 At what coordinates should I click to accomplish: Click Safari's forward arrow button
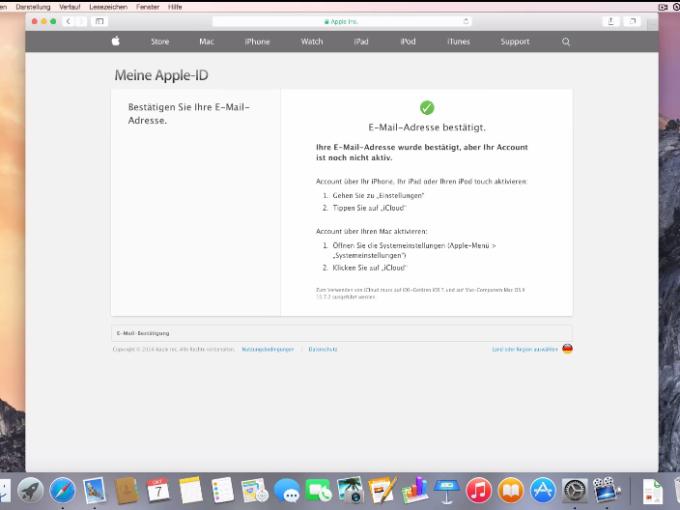click(x=81, y=21)
